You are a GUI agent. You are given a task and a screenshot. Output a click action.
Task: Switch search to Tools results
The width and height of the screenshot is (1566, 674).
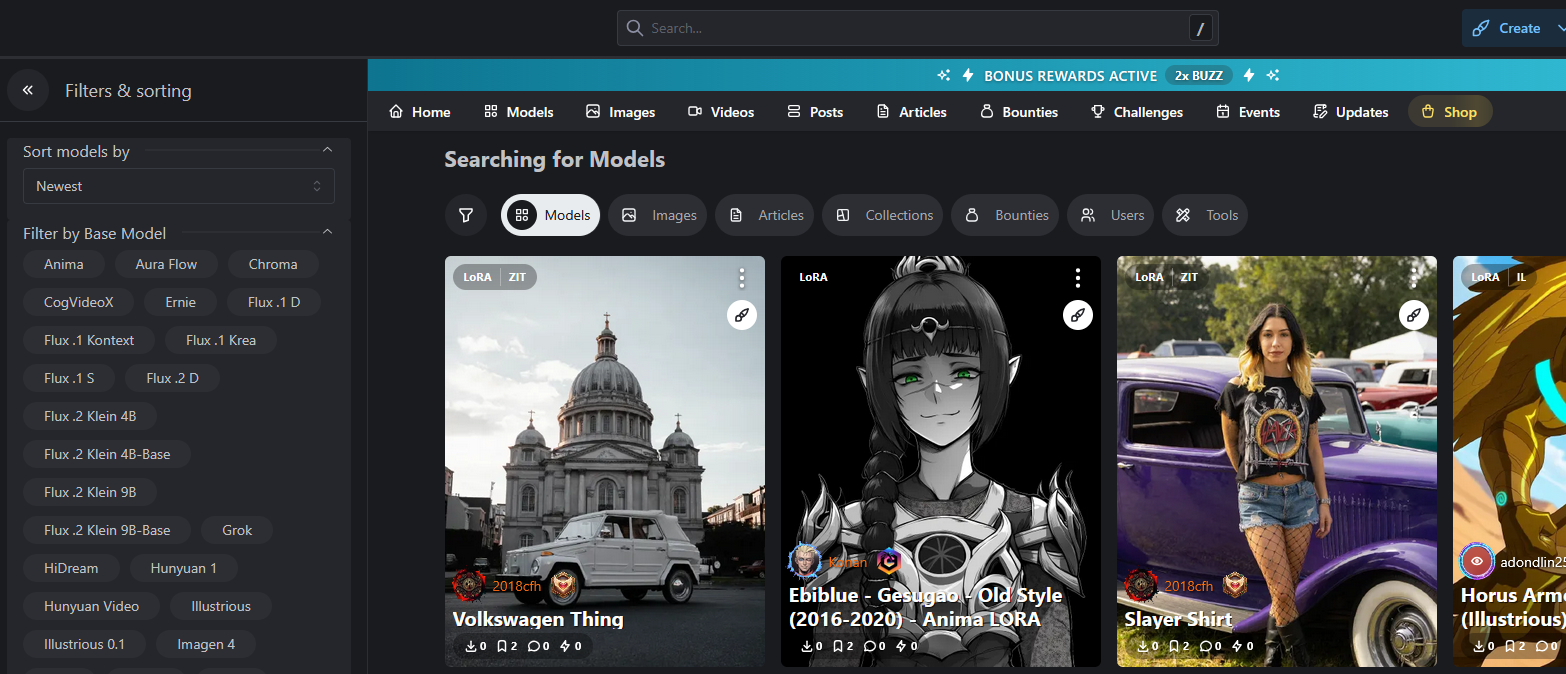(1205, 215)
